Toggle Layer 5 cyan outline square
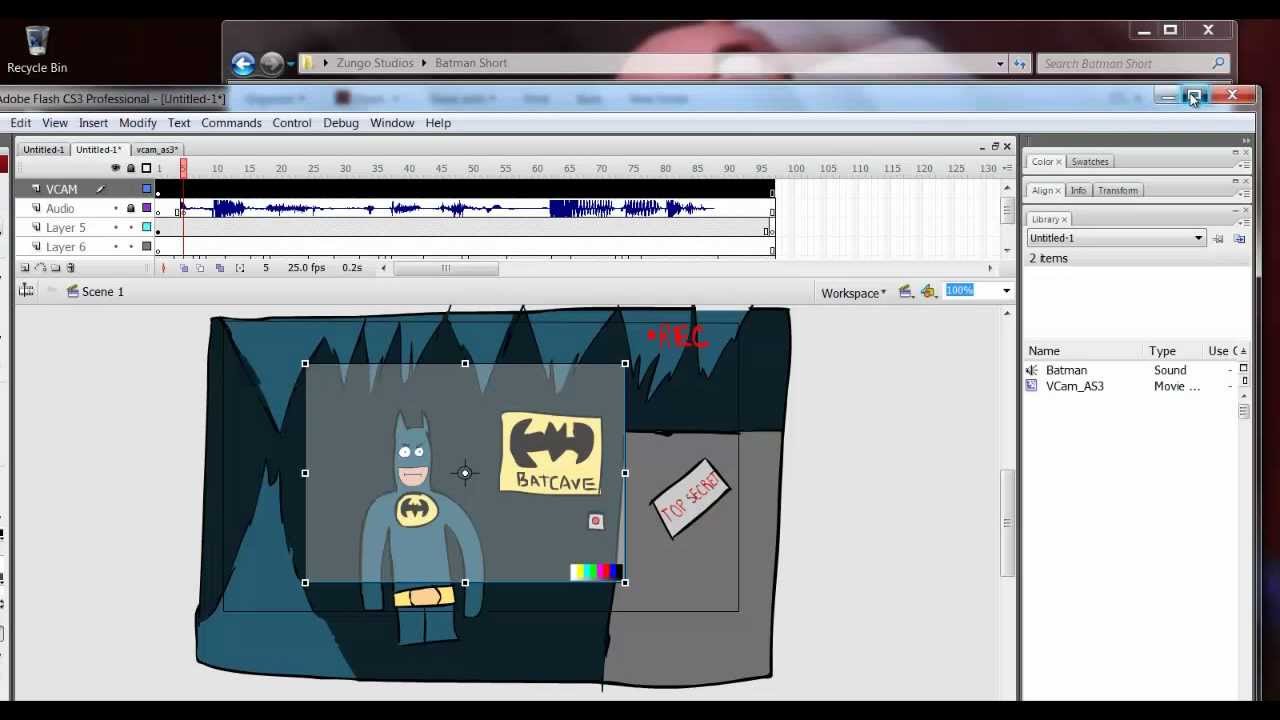The image size is (1280, 720). coord(146,227)
